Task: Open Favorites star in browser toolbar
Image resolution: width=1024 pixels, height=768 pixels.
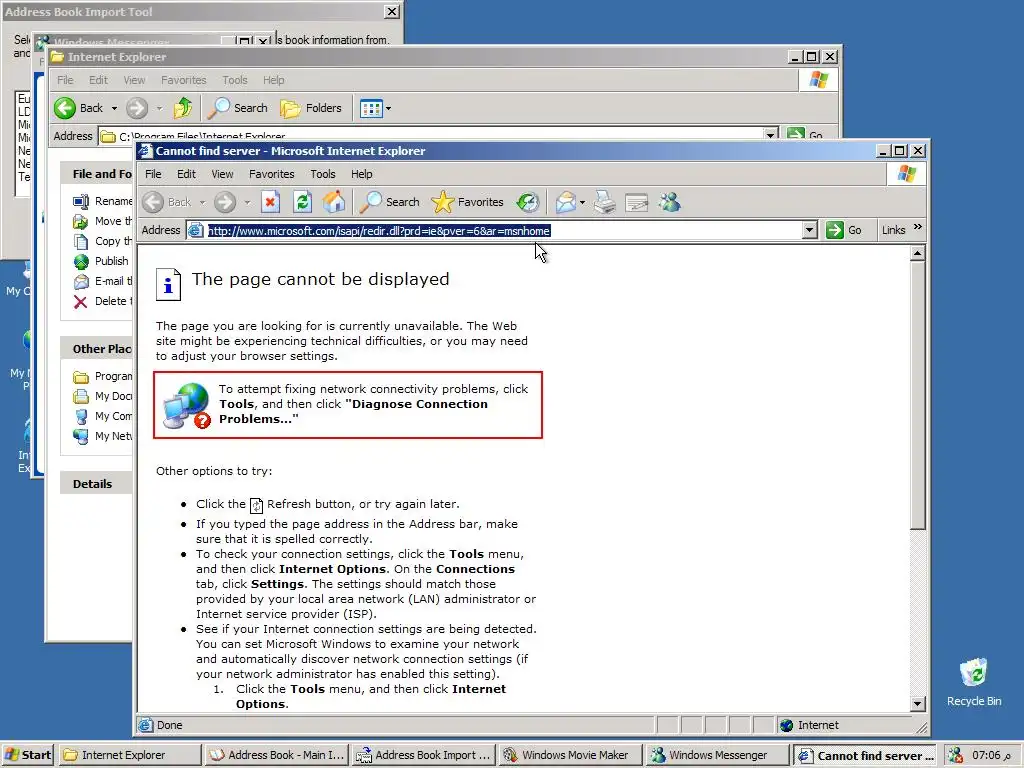Action: pyautogui.click(x=468, y=202)
